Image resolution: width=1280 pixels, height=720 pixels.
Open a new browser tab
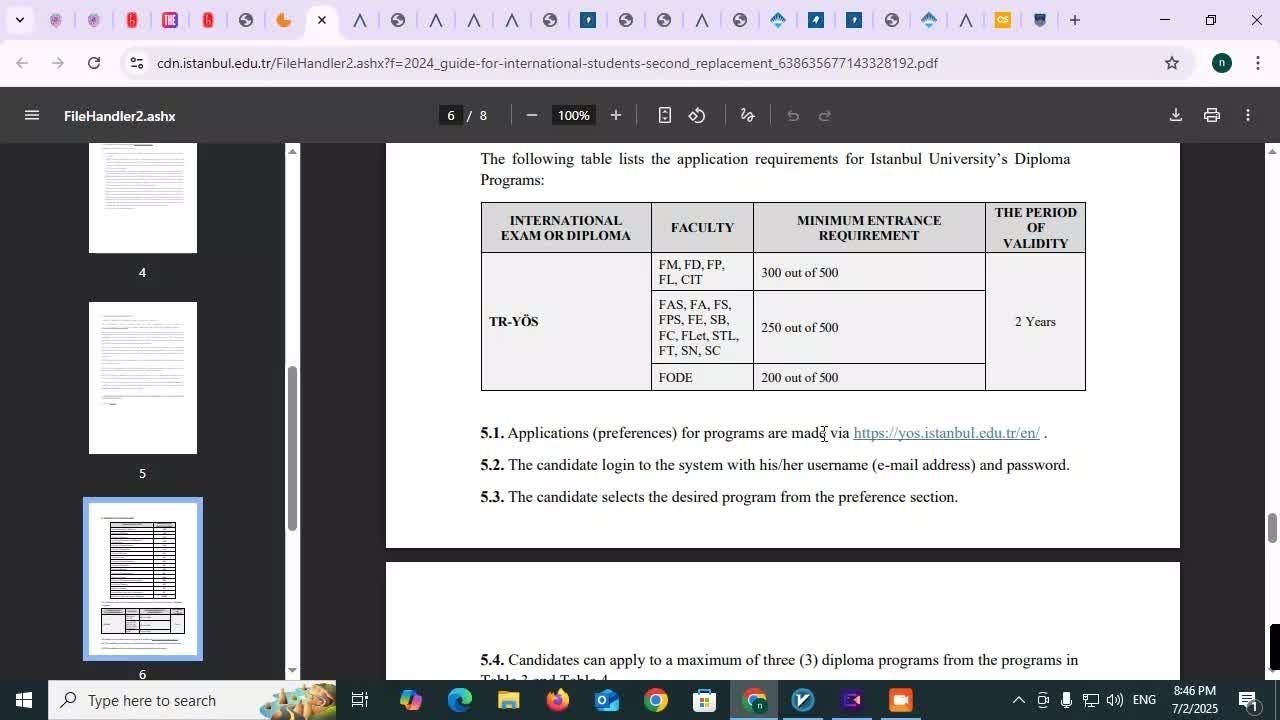coord(1074,20)
